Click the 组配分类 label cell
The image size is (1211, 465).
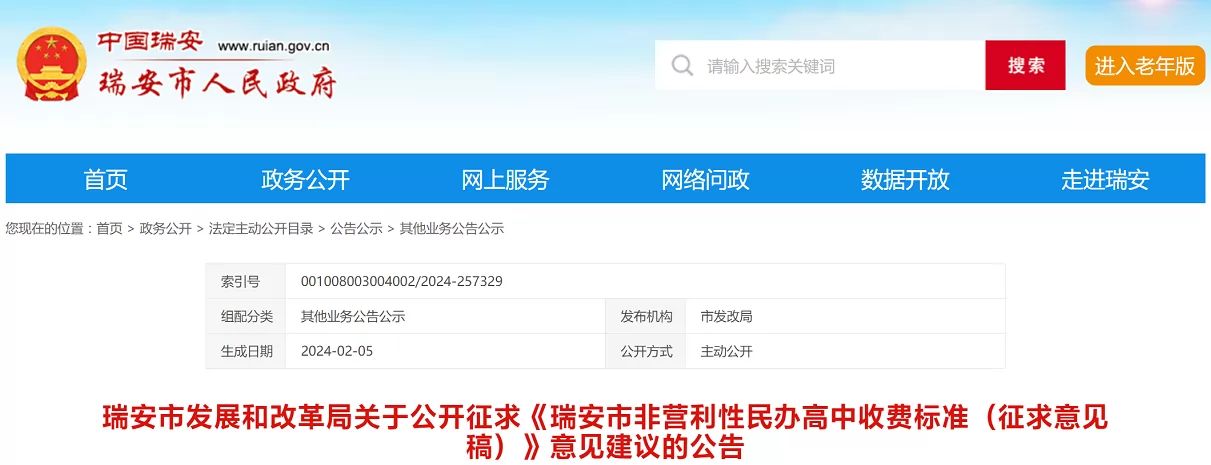point(245,317)
